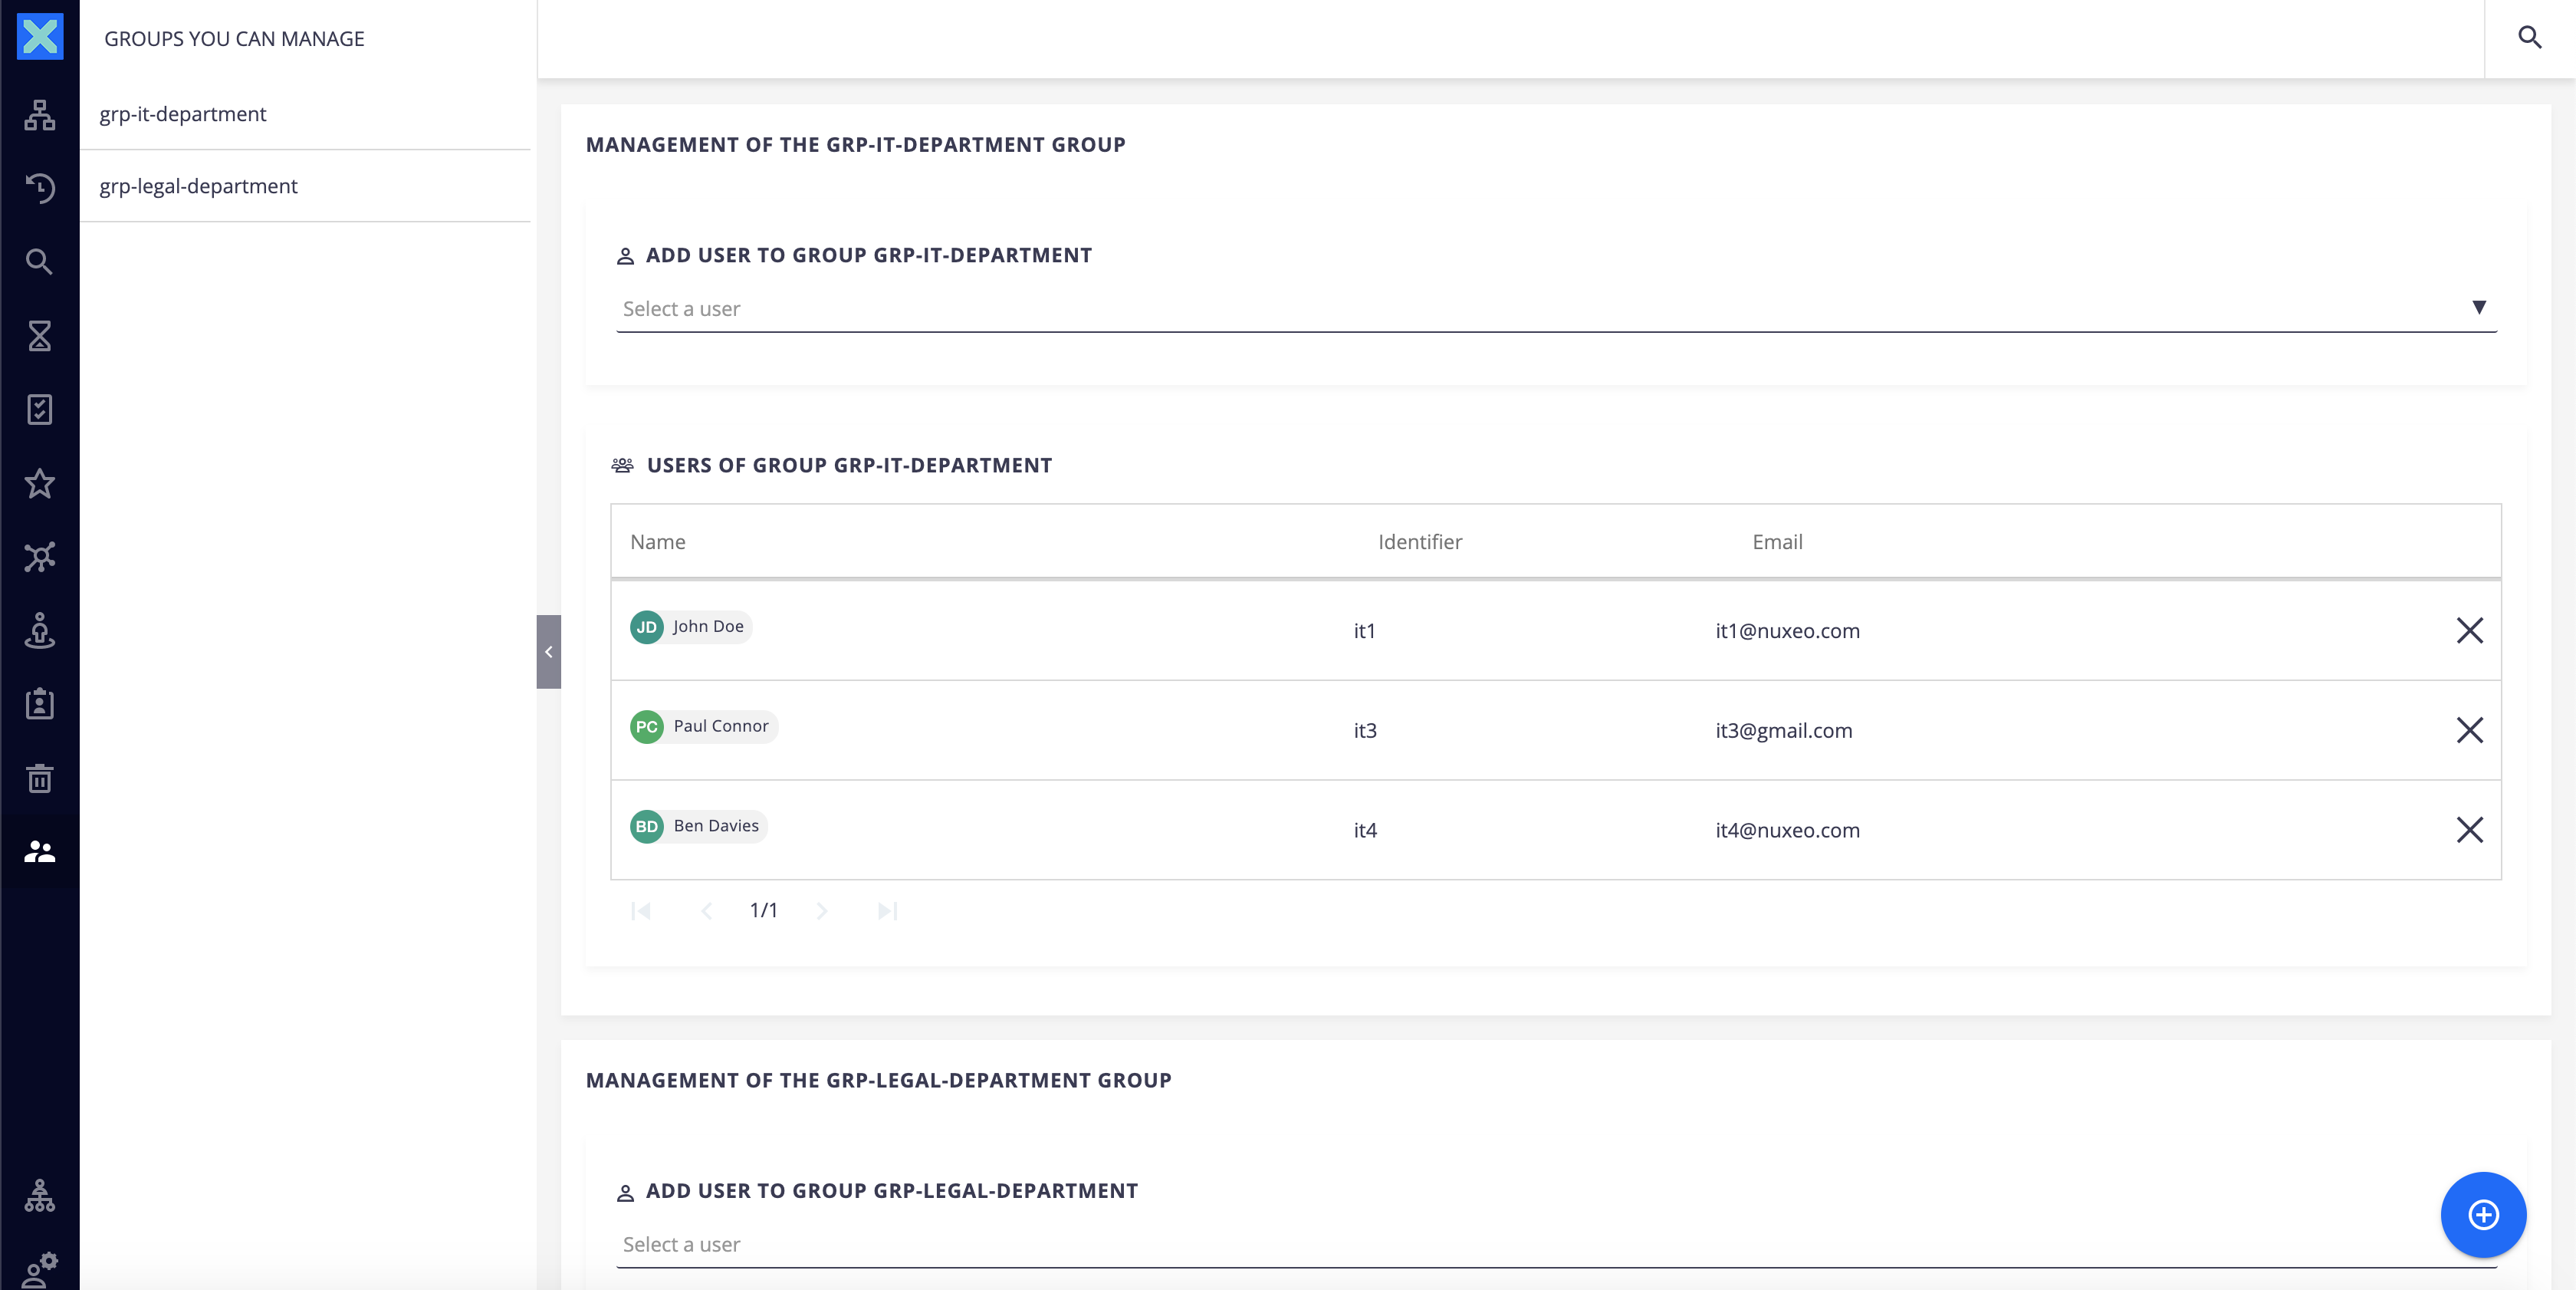Collapse the side drawer panel
The height and width of the screenshot is (1290, 2576).
click(x=549, y=652)
